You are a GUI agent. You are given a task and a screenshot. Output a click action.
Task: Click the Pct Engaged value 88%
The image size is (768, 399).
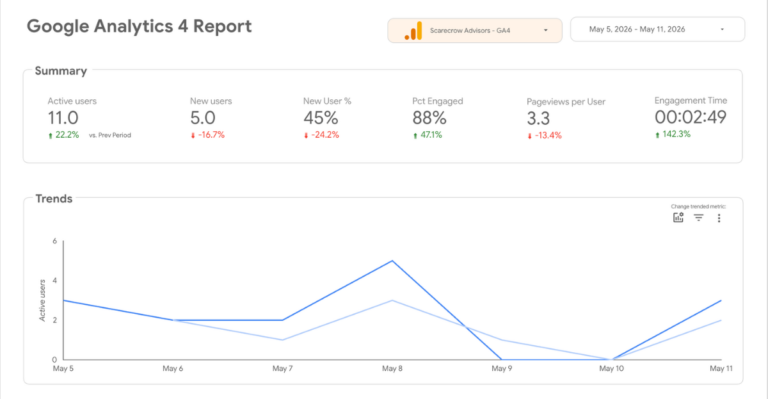pos(429,118)
